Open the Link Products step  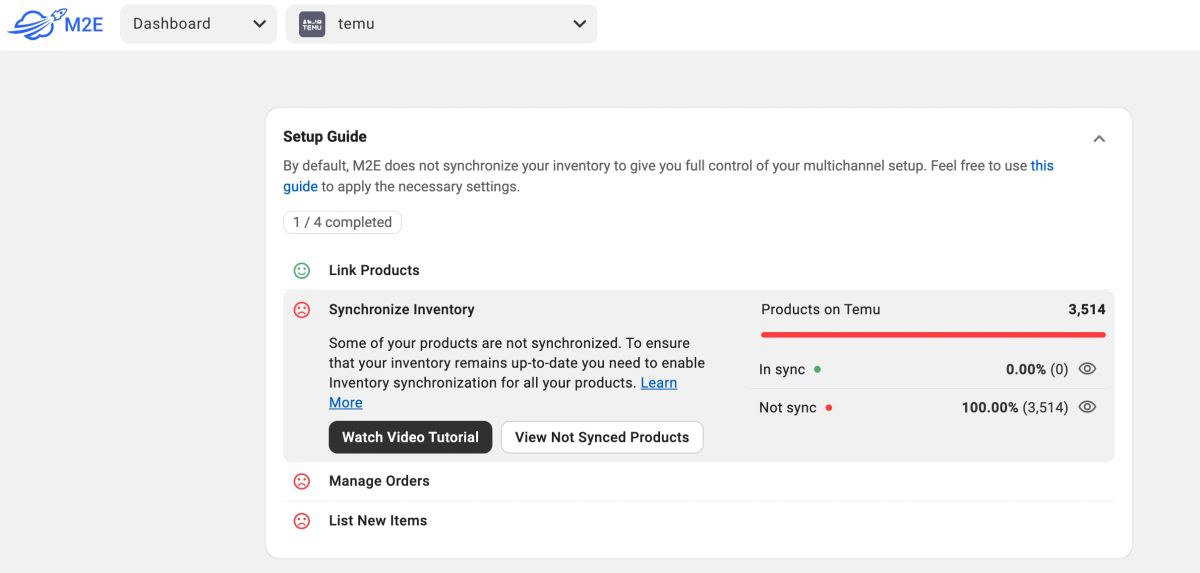(x=374, y=271)
